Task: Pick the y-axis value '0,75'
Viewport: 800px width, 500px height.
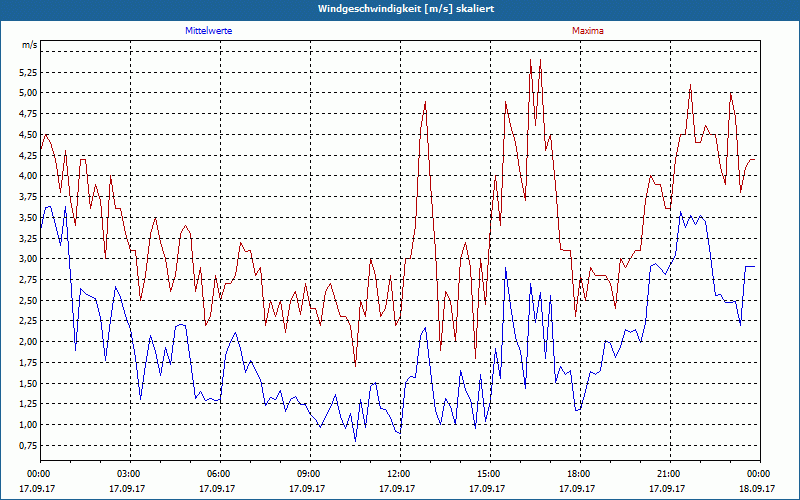Action: pyautogui.click(x=29, y=445)
